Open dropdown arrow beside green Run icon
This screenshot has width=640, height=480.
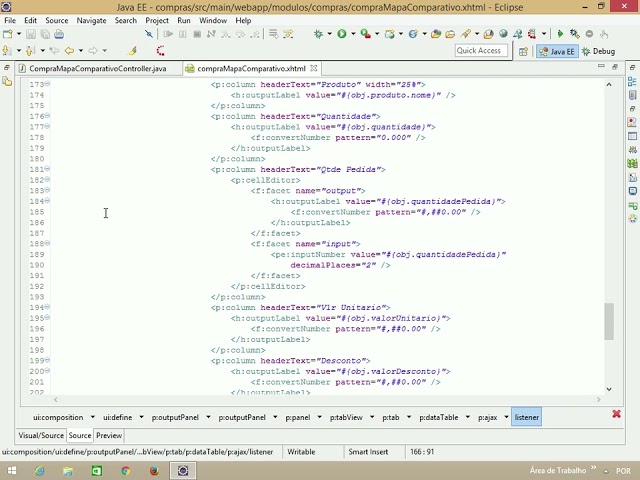[x=353, y=34]
